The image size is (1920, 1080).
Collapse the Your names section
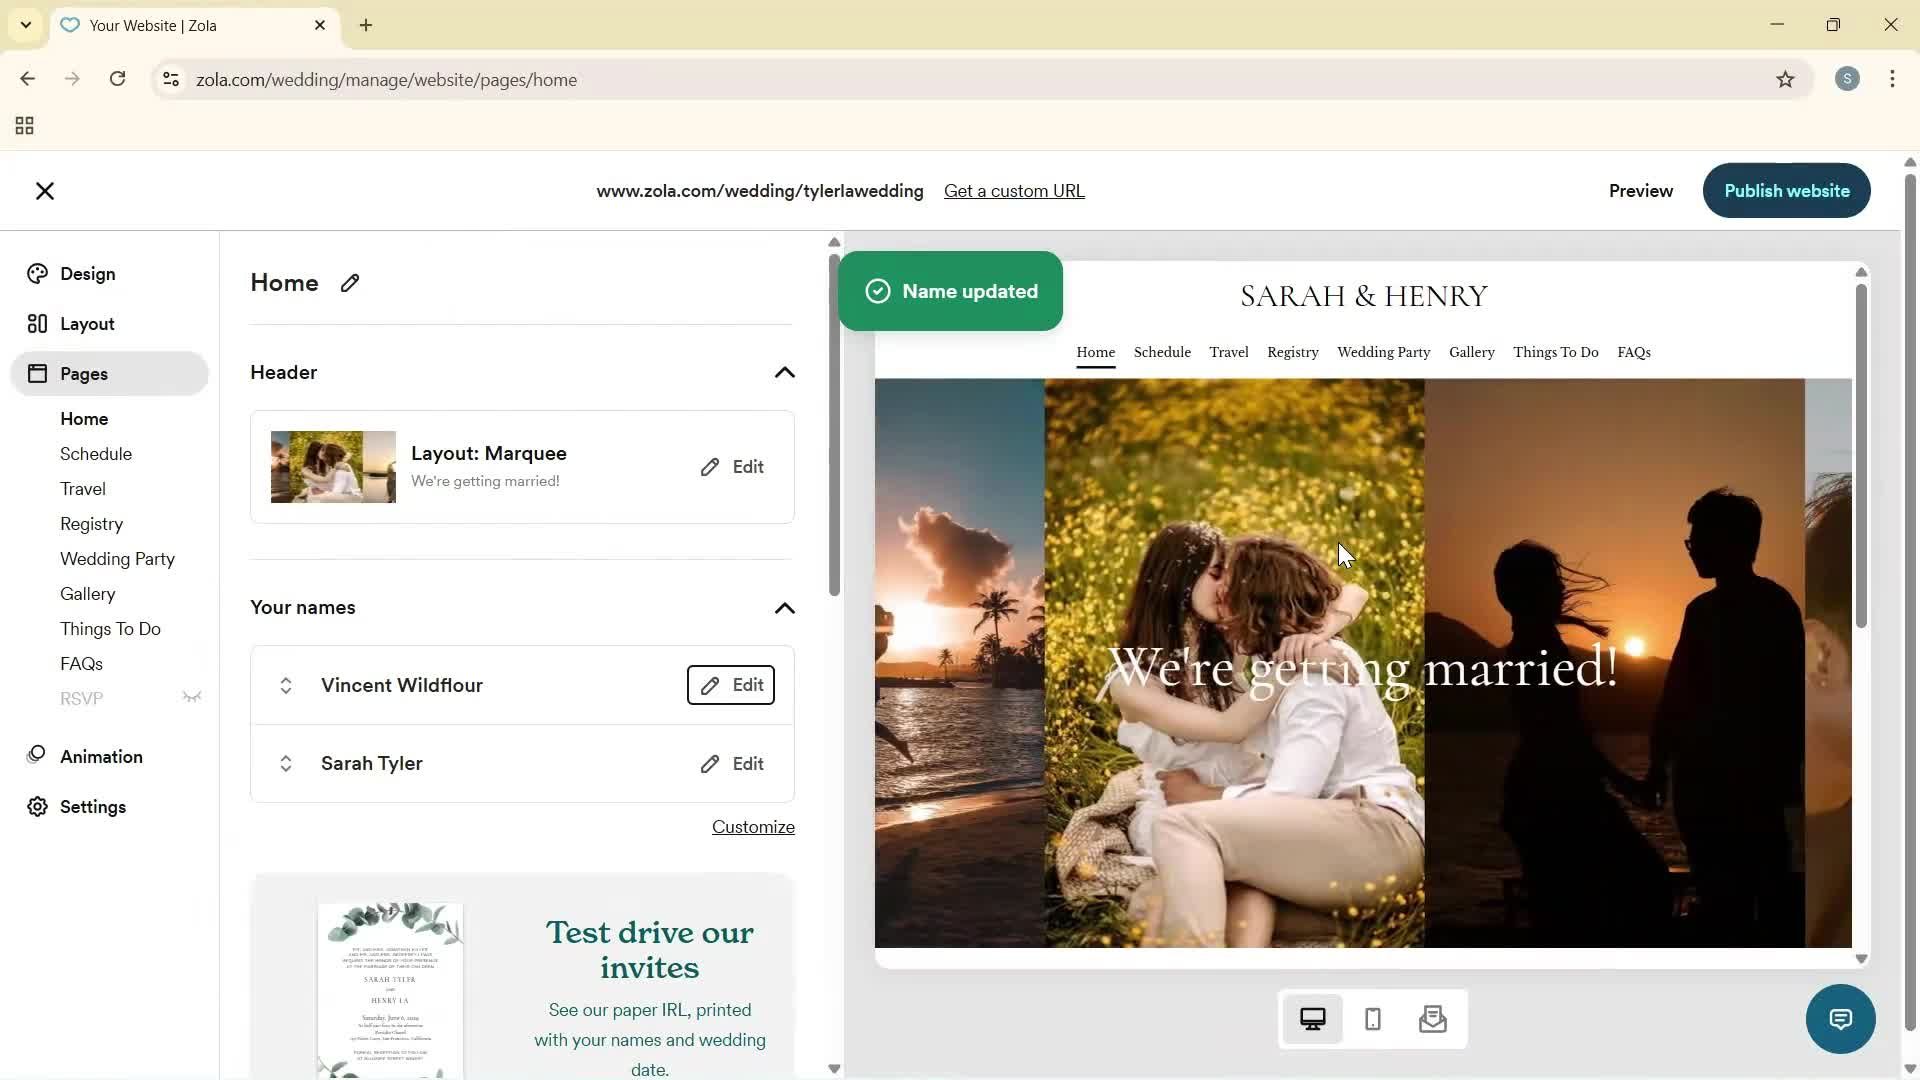(784, 608)
